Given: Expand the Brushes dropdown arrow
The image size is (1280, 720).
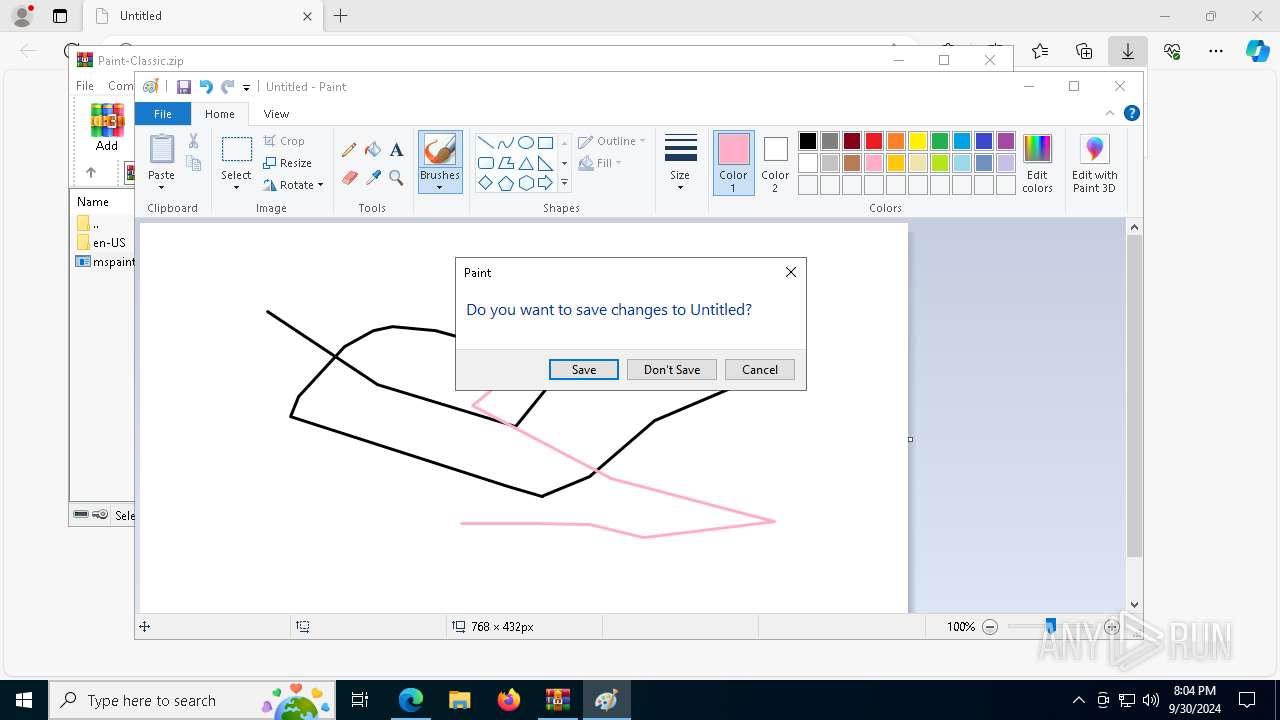Looking at the screenshot, I should 440,187.
